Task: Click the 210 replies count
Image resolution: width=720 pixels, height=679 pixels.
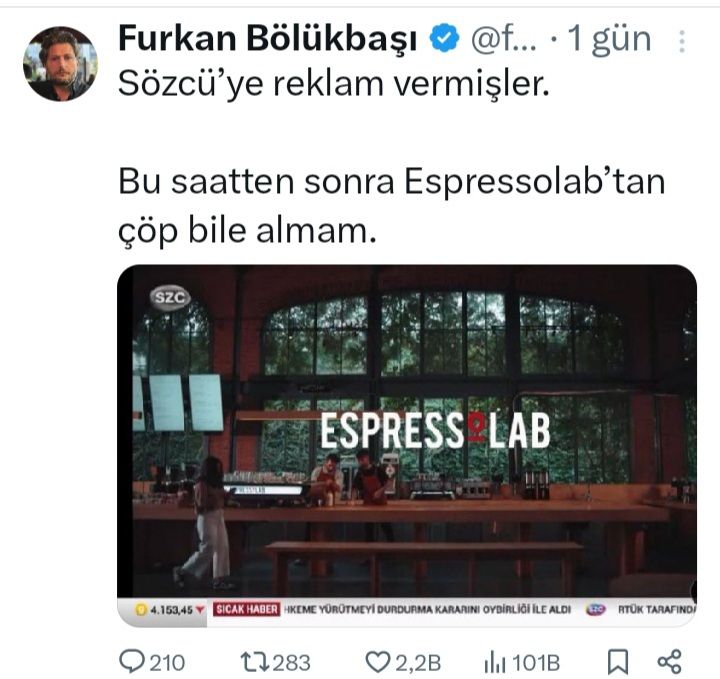Action: pos(167,663)
